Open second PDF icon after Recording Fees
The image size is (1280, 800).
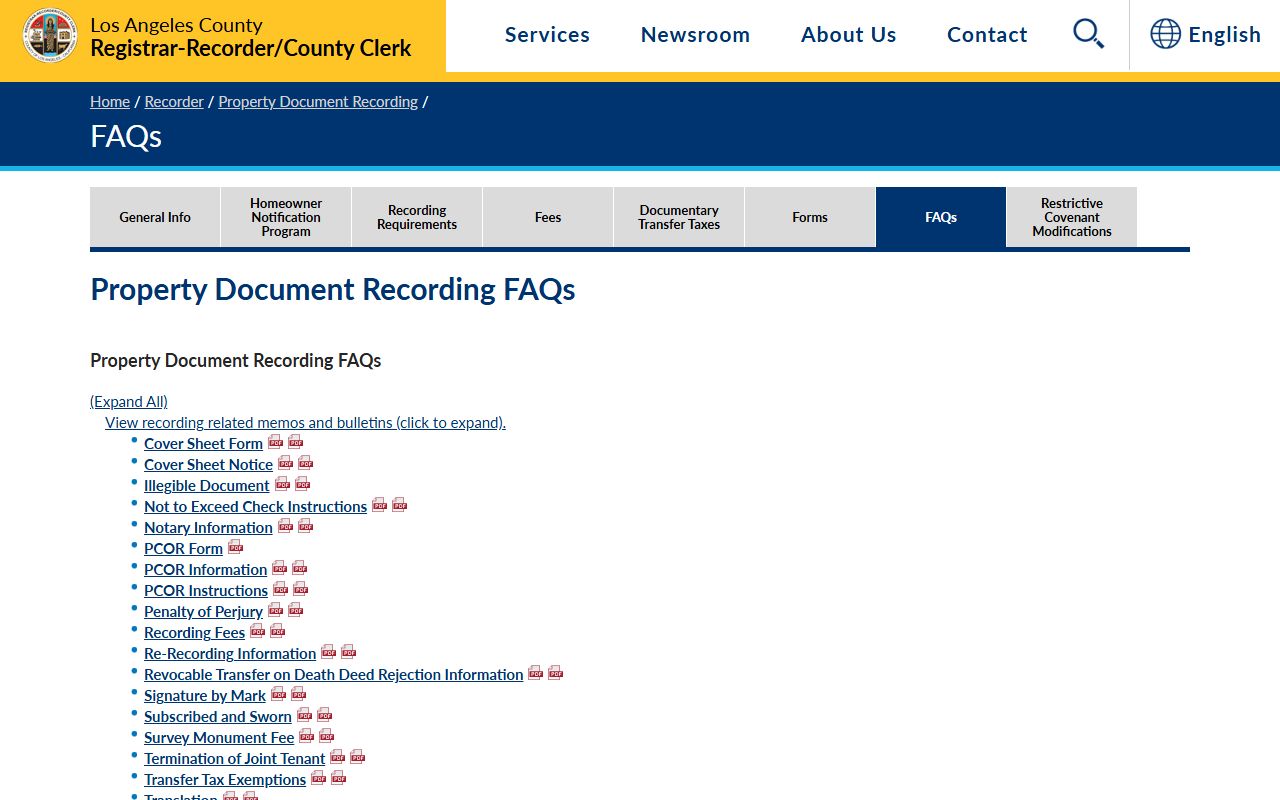tap(277, 631)
